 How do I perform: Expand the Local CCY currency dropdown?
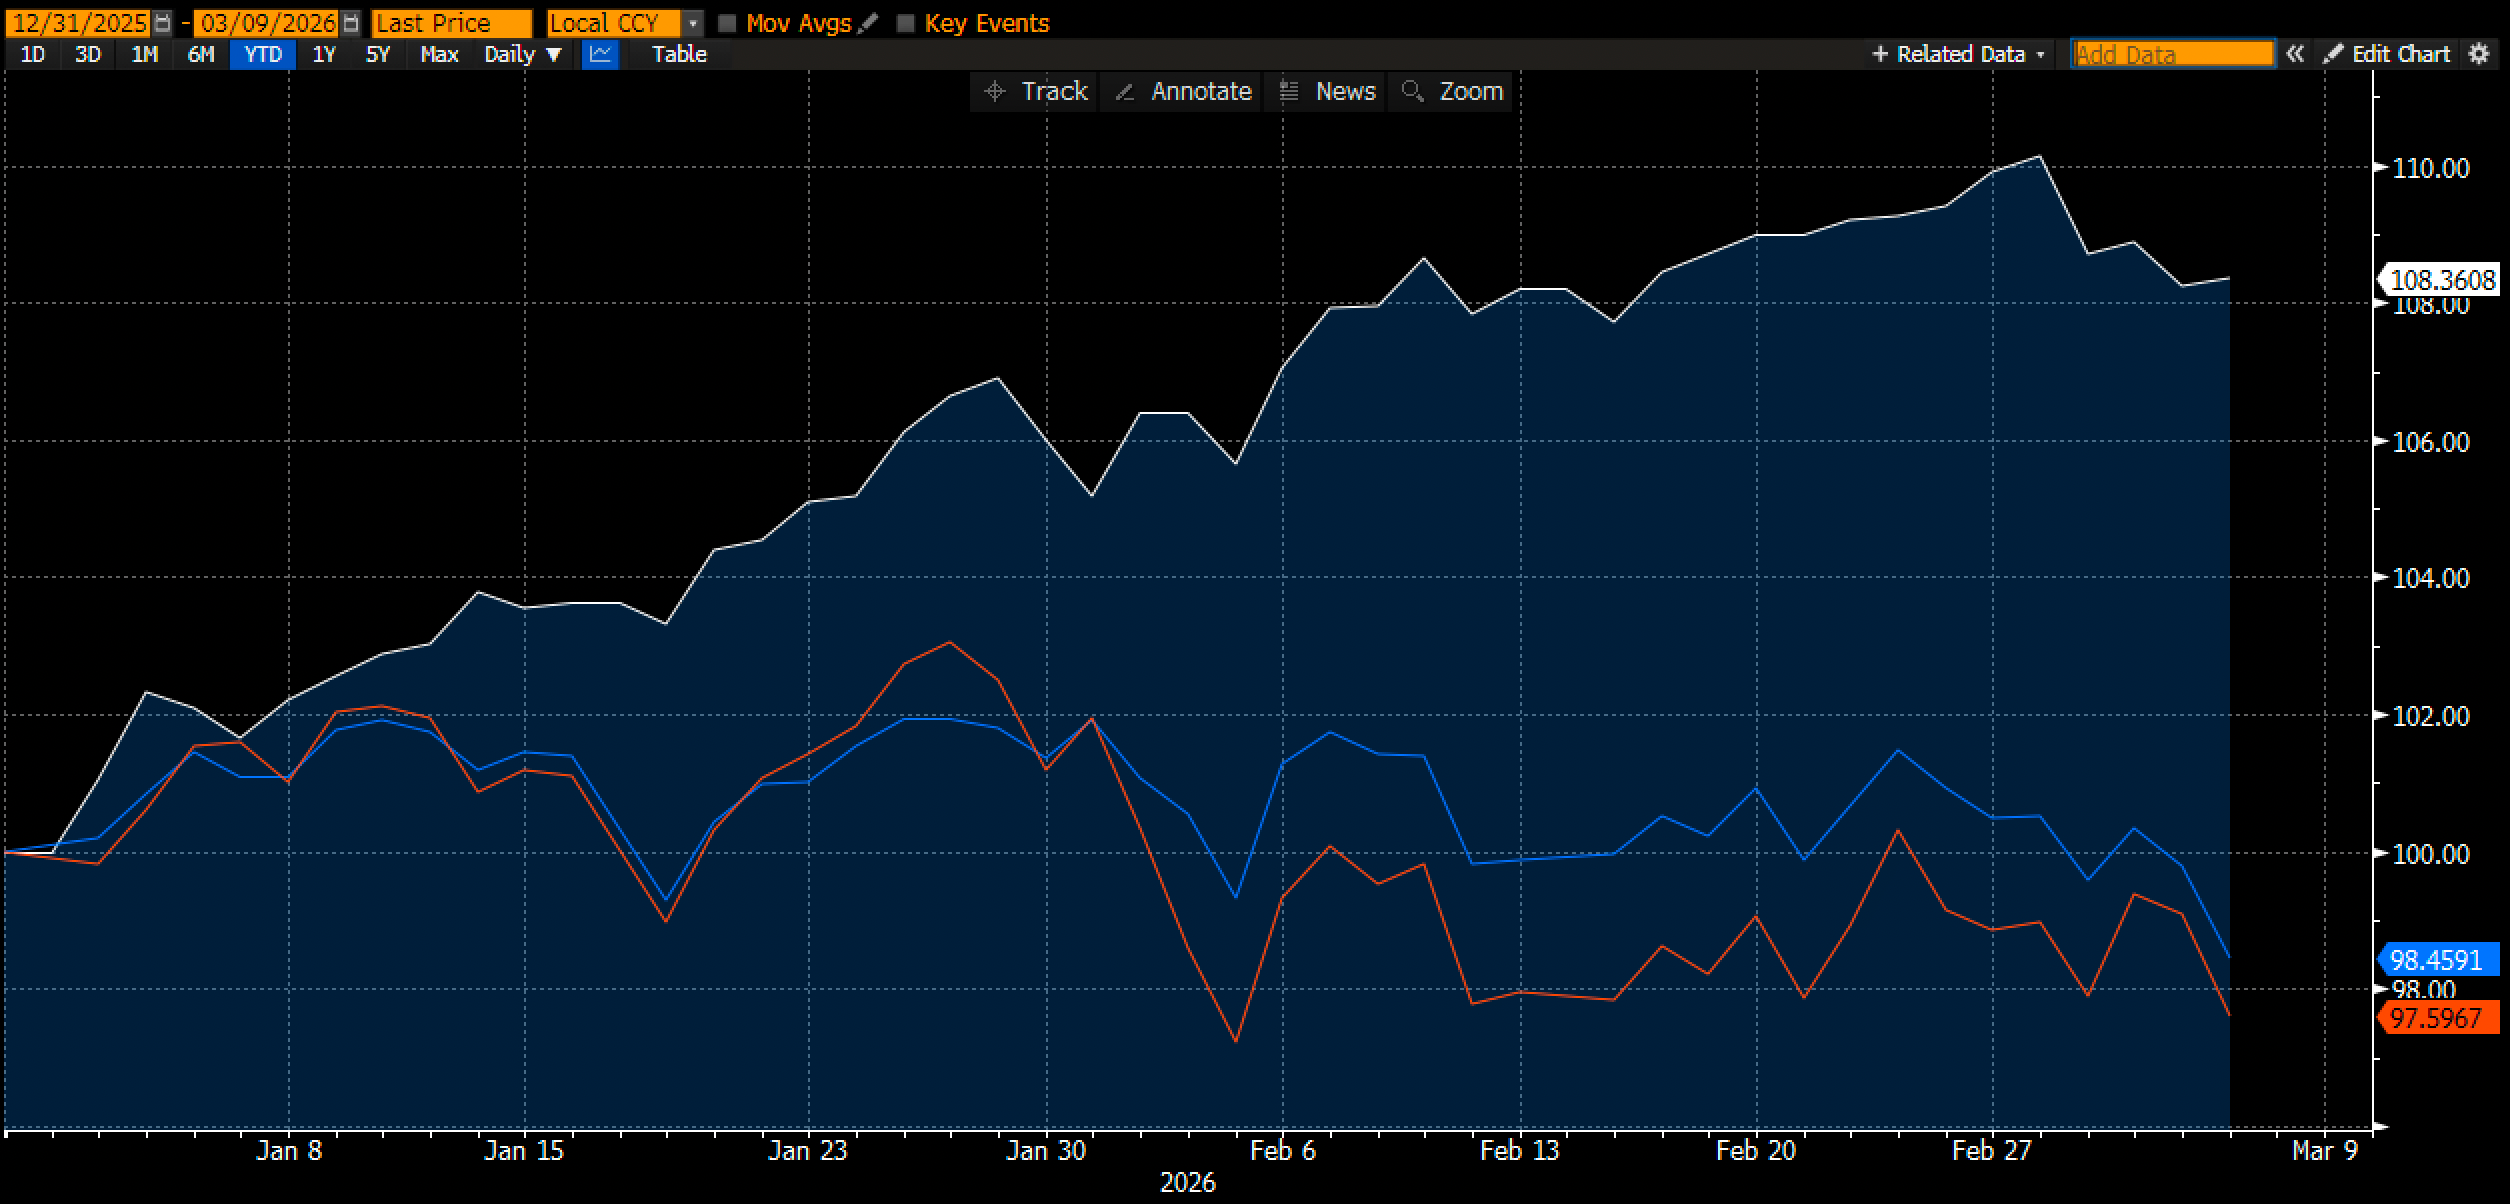coord(693,23)
